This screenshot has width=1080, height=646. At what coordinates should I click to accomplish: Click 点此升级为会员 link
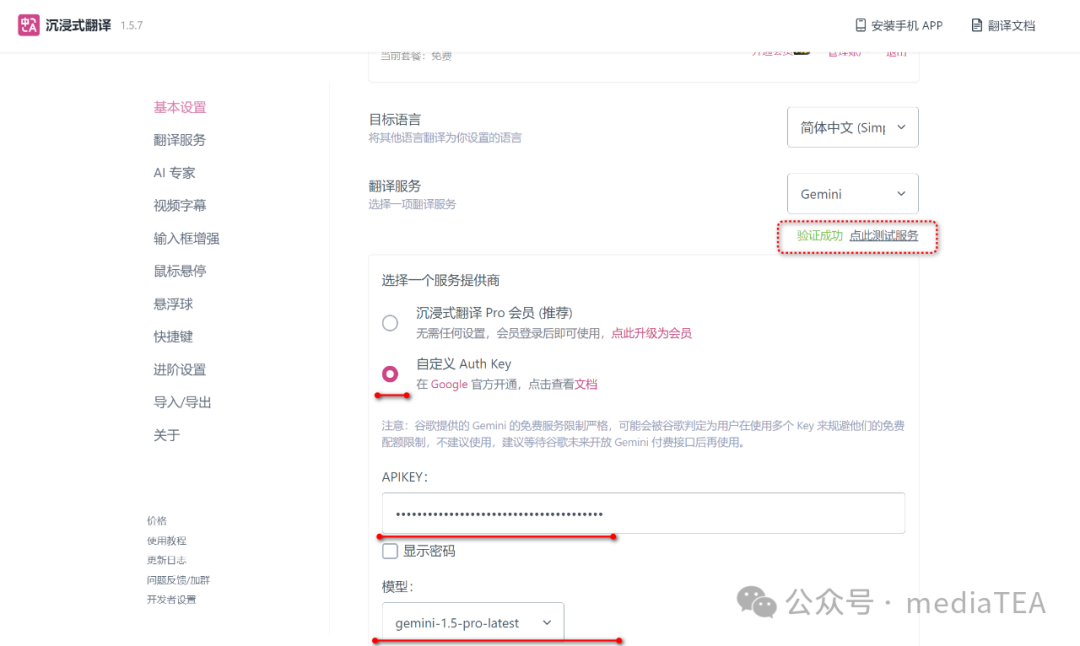[652, 333]
